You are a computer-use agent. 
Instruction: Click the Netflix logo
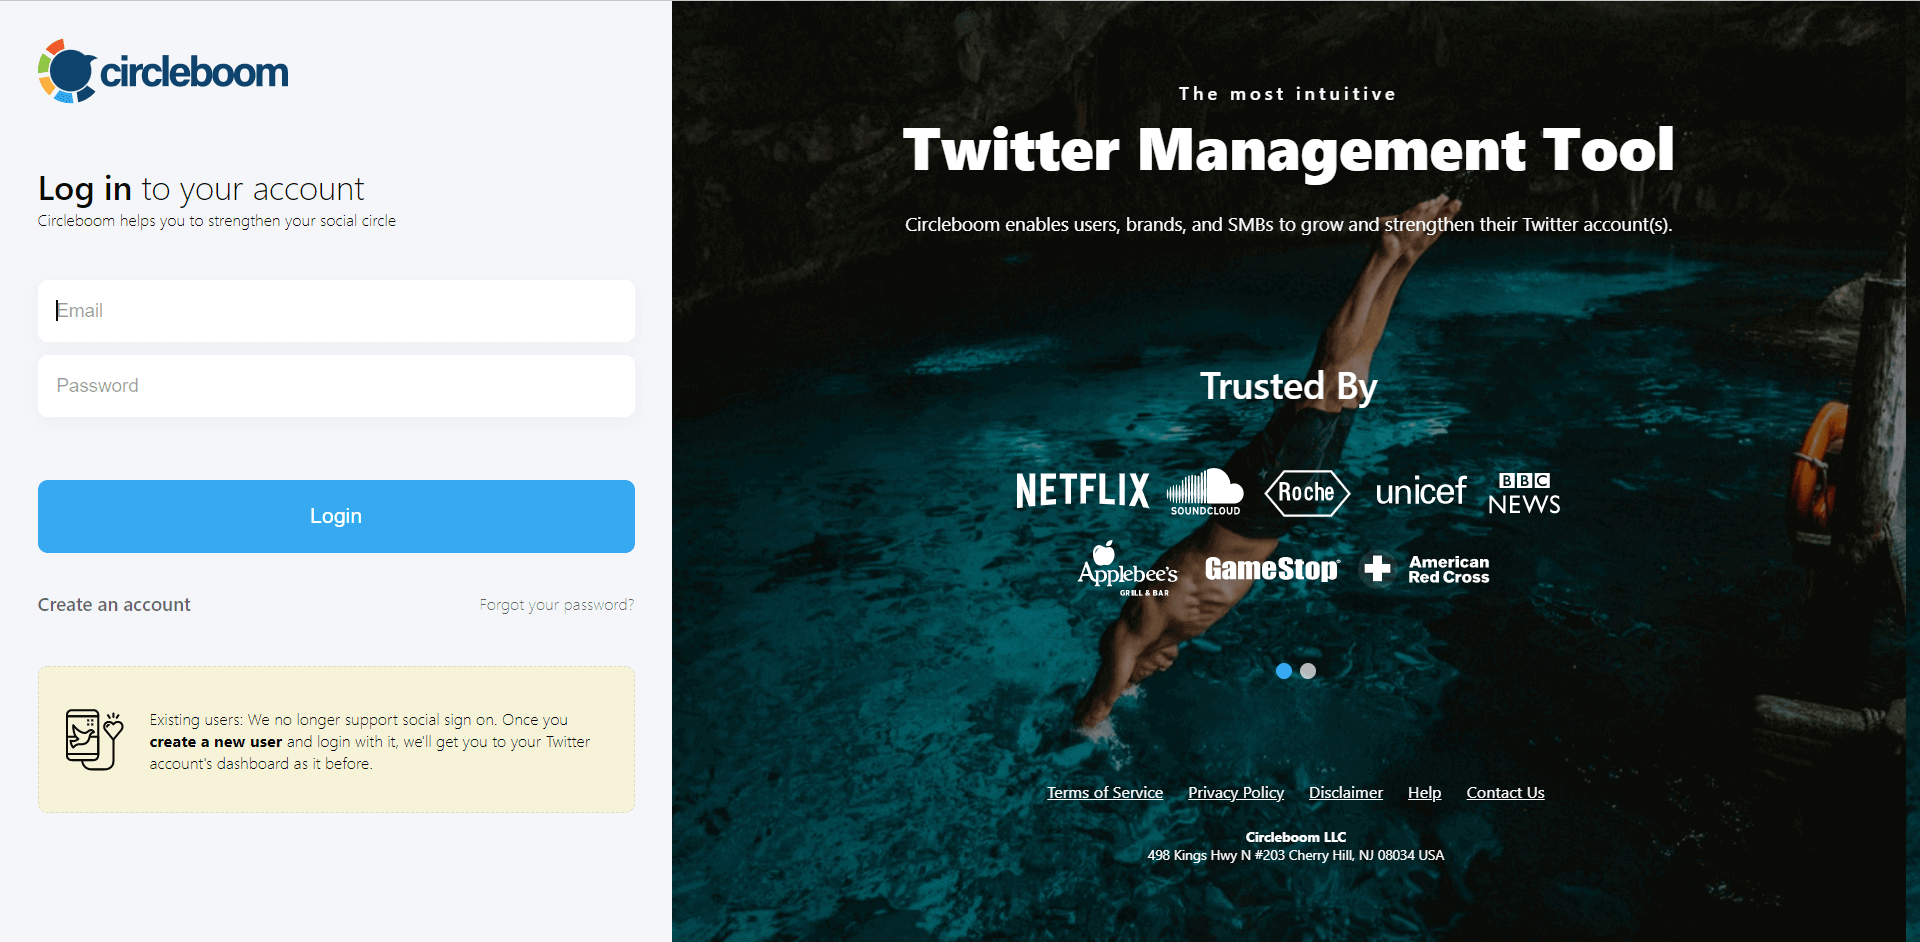point(1082,491)
